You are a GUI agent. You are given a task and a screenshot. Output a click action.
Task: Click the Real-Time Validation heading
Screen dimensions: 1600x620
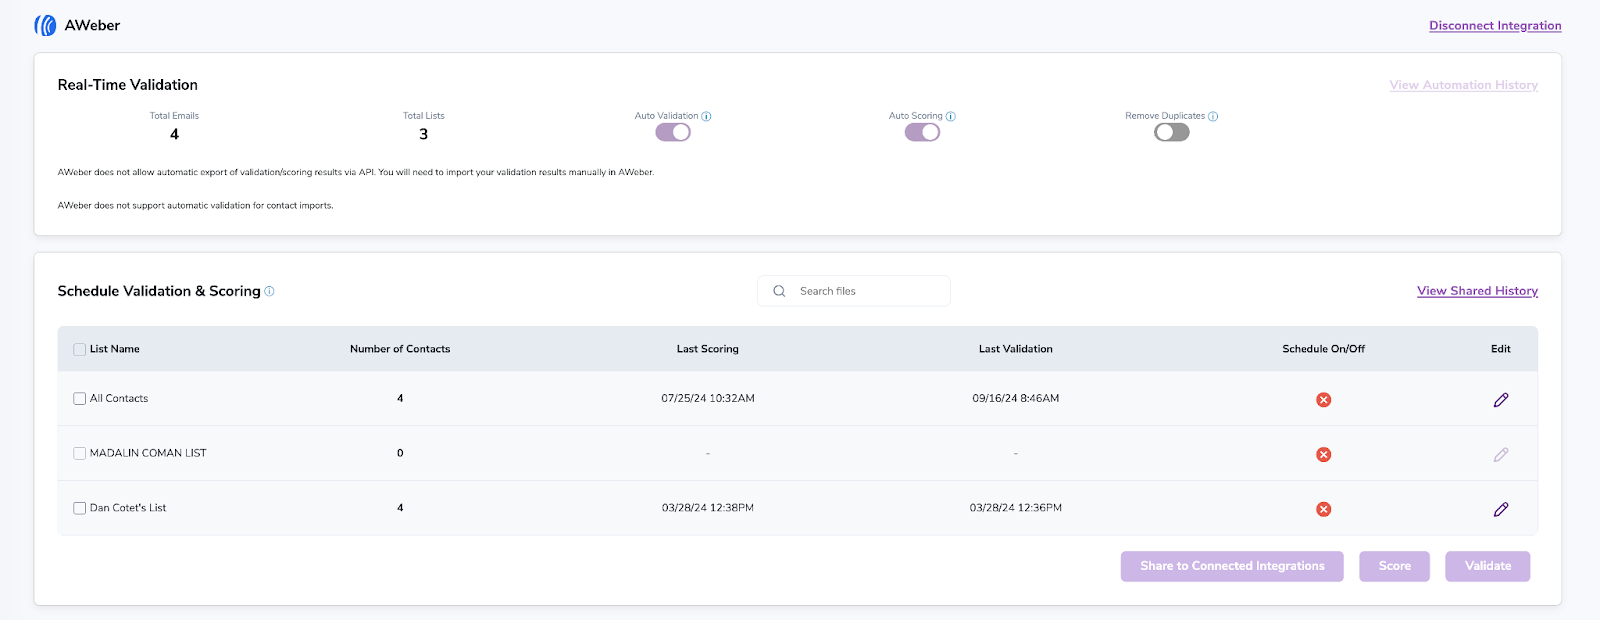[x=128, y=85]
